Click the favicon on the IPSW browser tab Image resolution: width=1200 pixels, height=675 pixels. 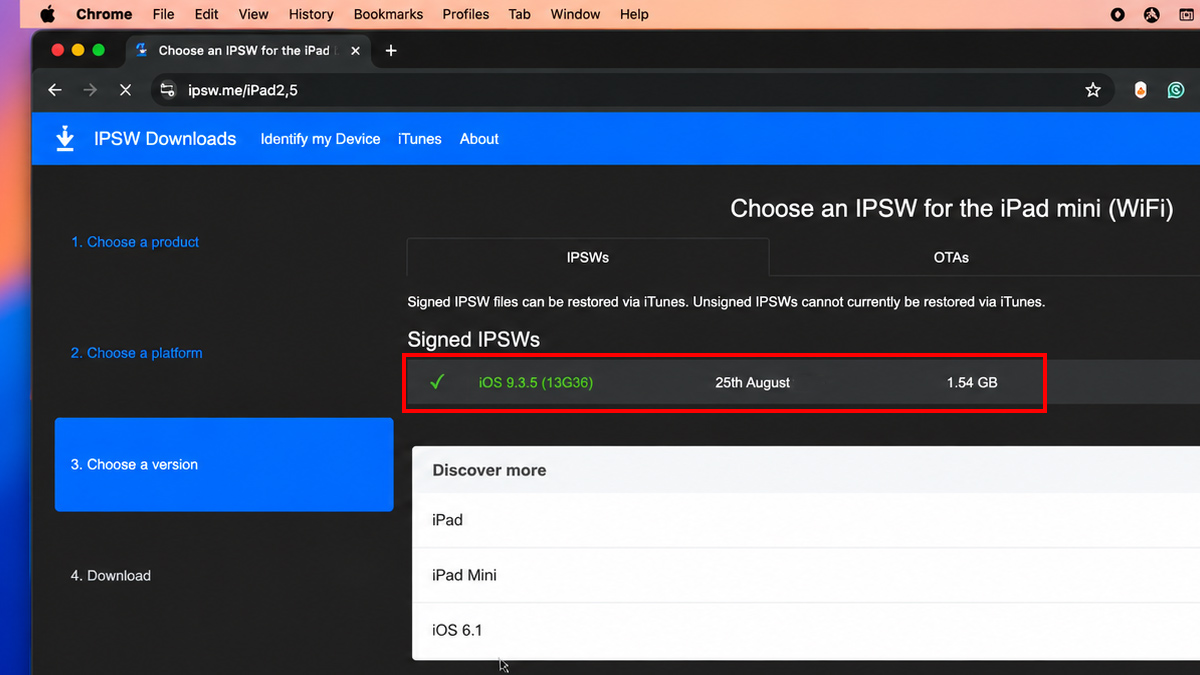click(142, 50)
